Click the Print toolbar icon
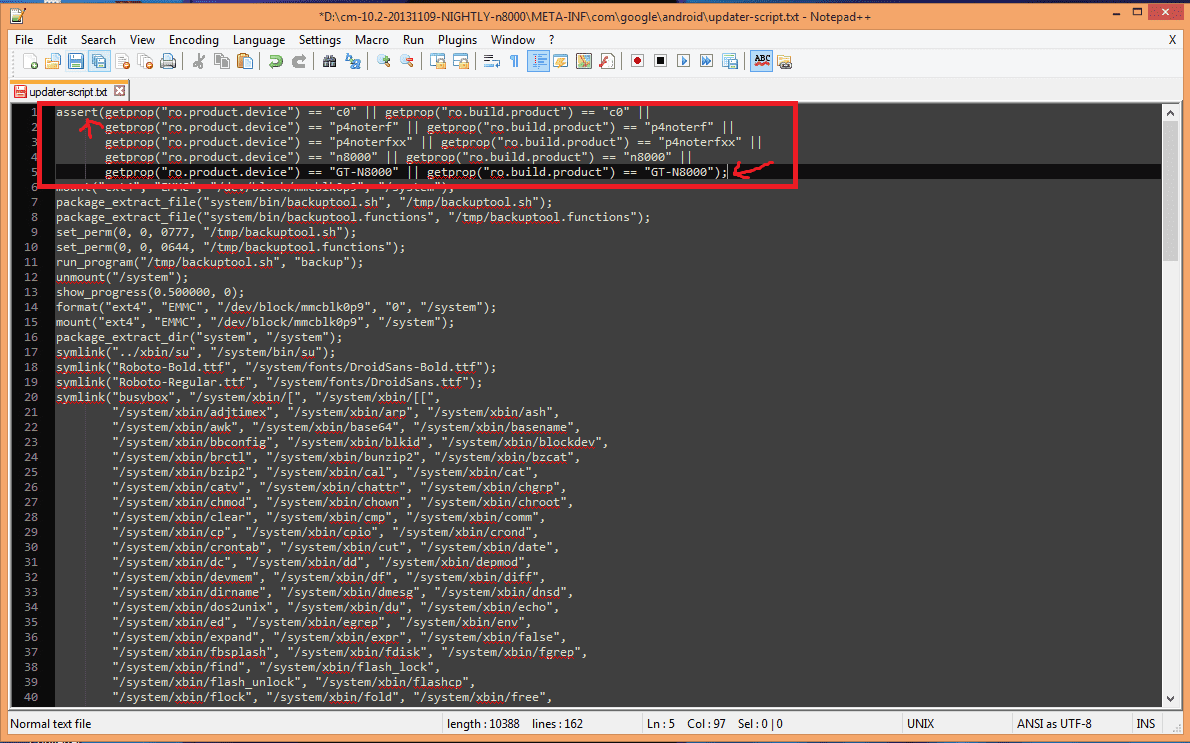 [168, 62]
